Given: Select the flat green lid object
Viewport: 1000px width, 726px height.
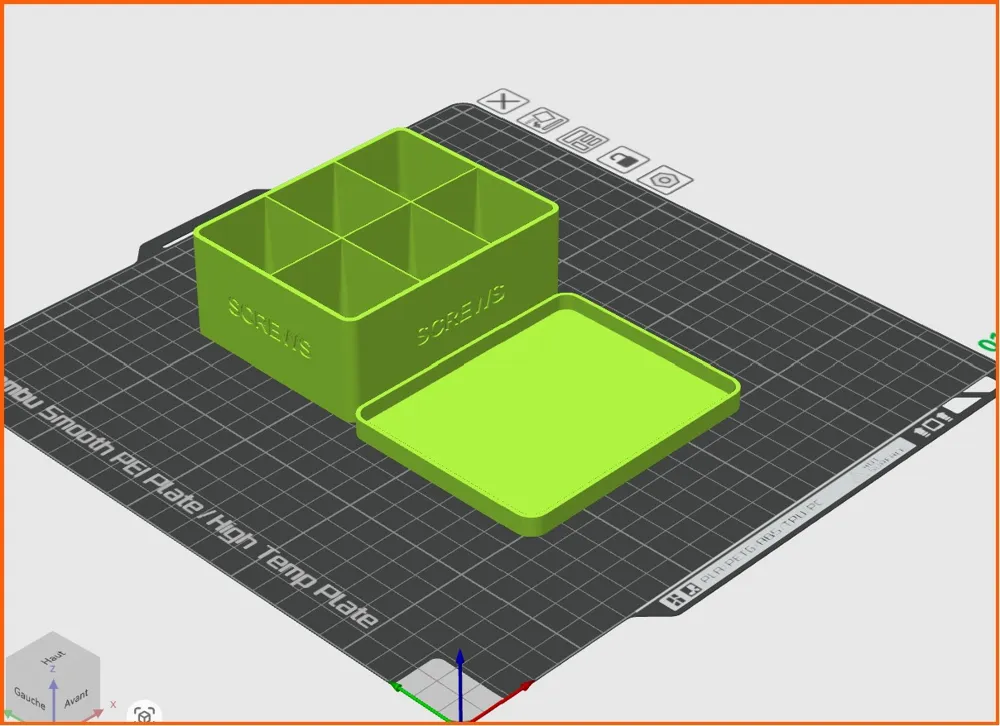Looking at the screenshot, I should (x=548, y=415).
